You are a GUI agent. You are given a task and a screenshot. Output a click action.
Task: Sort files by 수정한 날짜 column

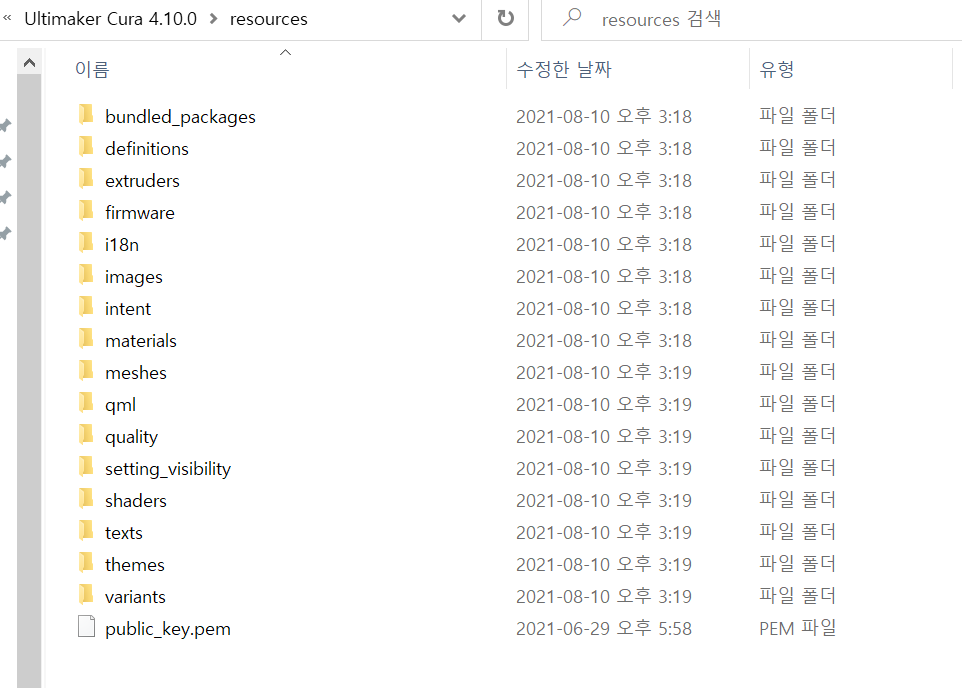tap(564, 69)
